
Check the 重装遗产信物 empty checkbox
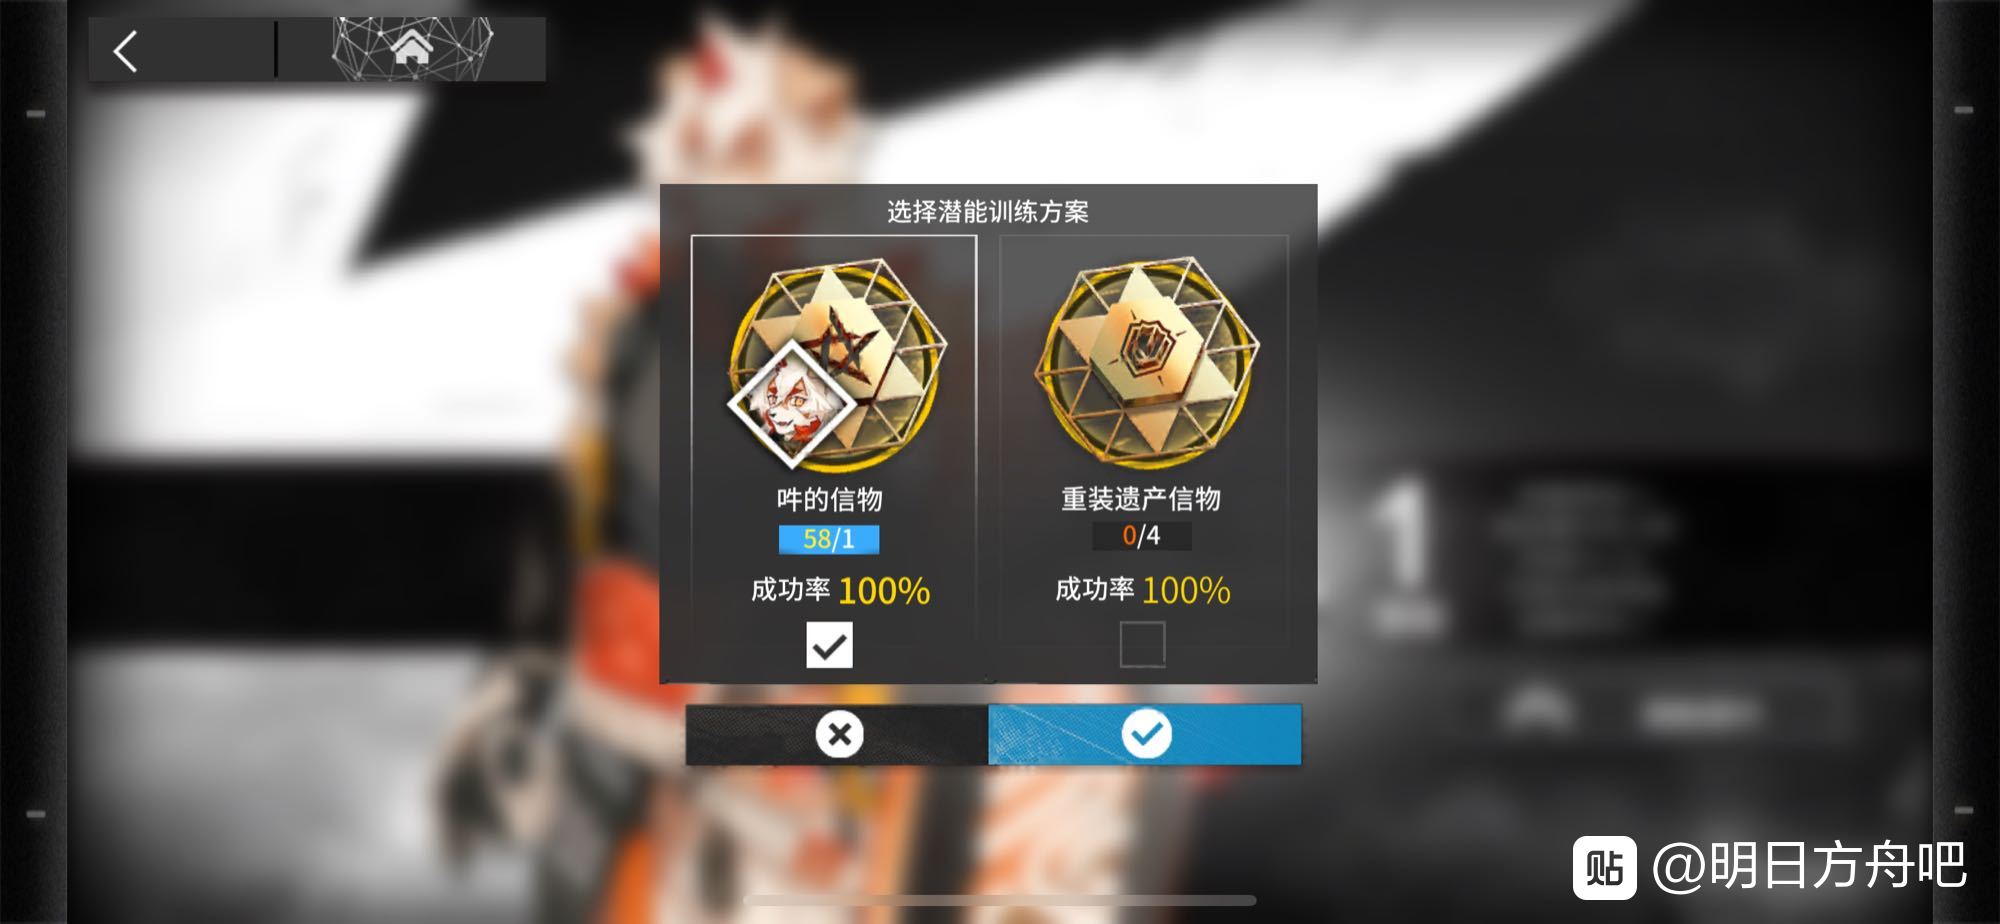tap(1142, 643)
